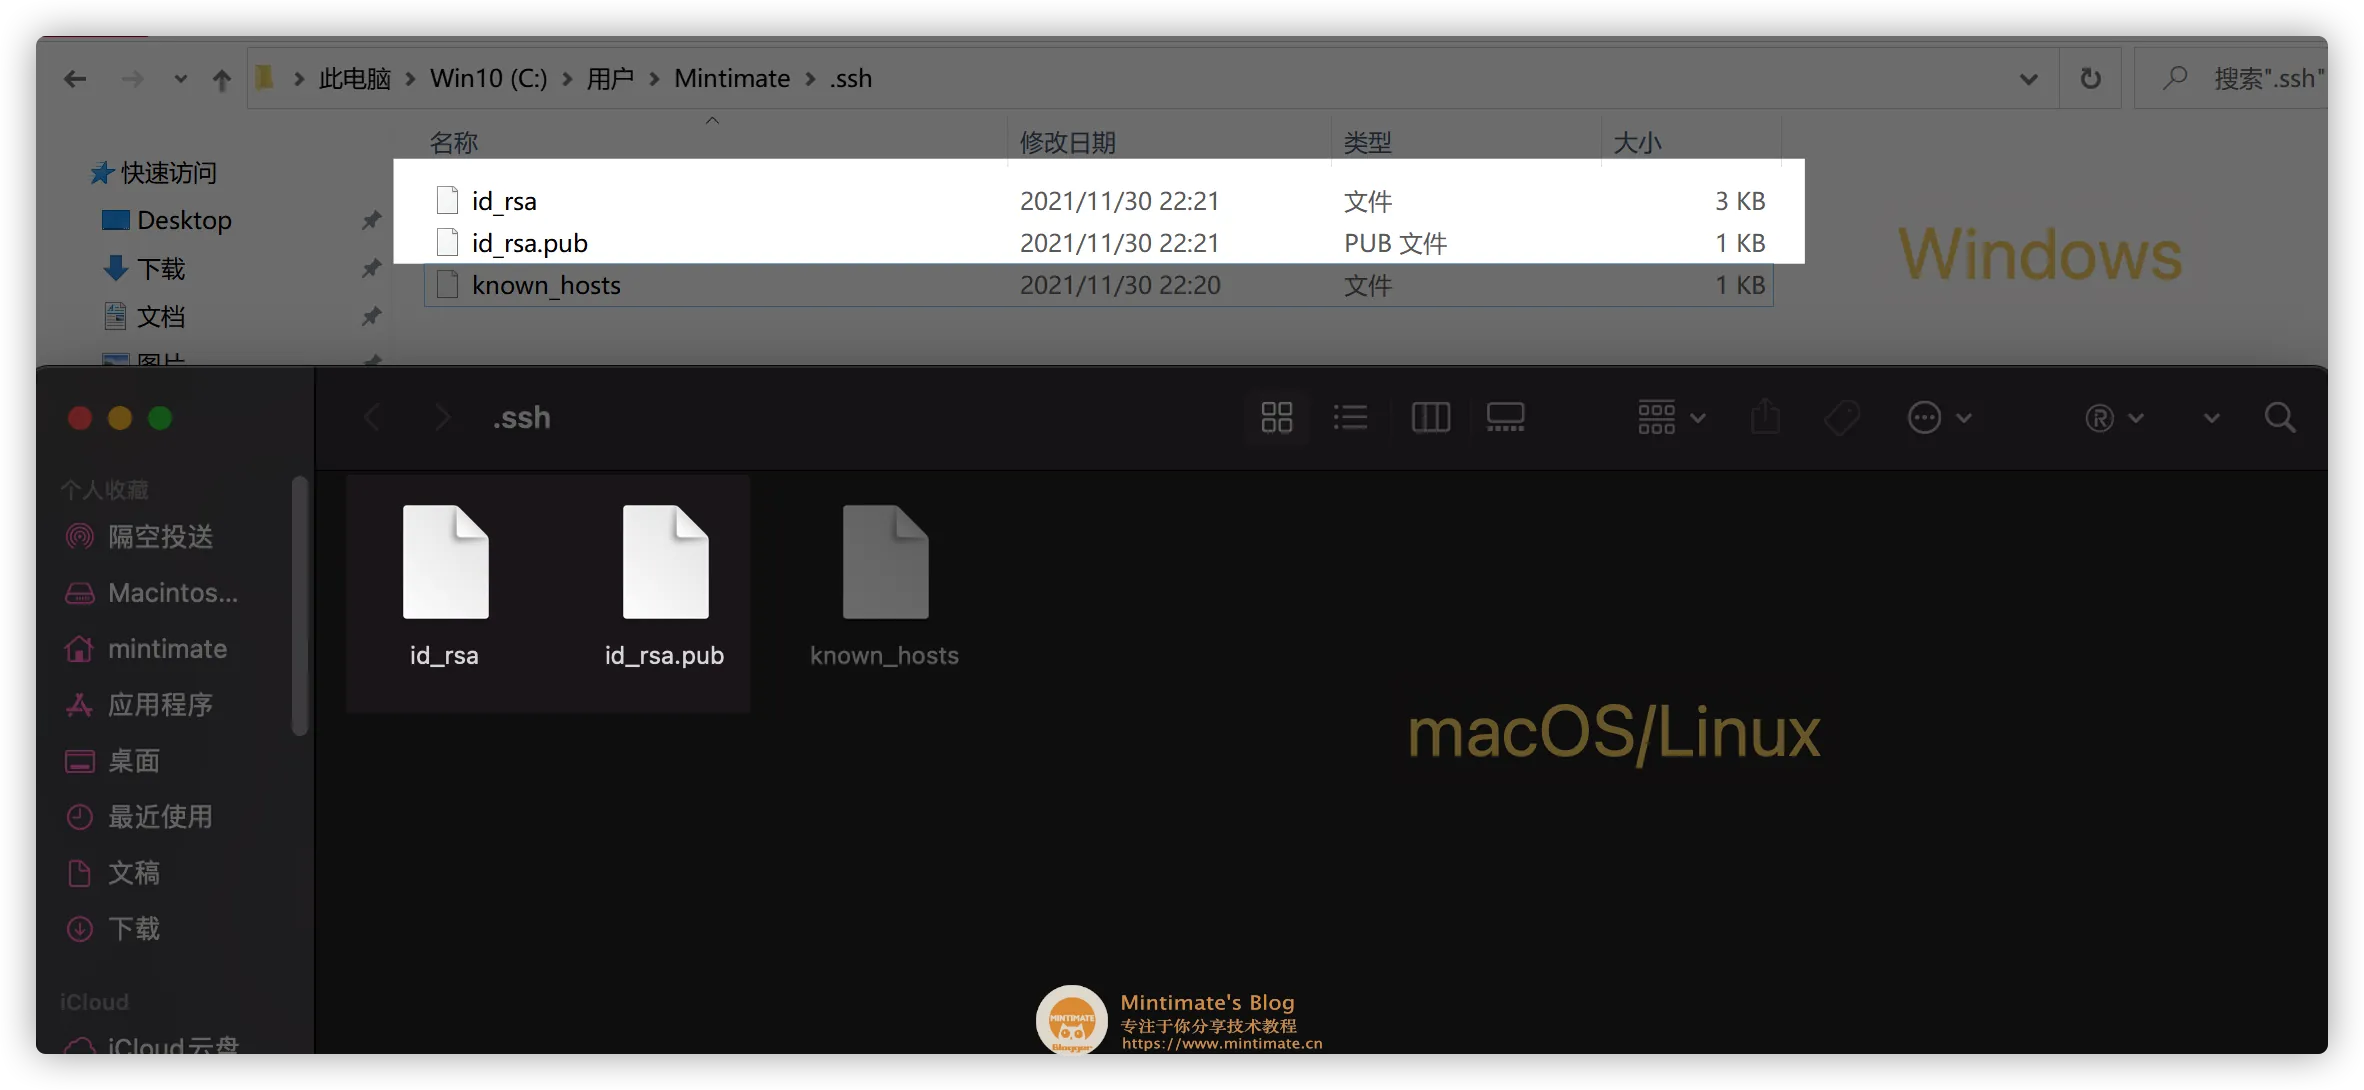Open 下载 in Explorer quick access
This screenshot has width=2364, height=1090.
click(145, 268)
